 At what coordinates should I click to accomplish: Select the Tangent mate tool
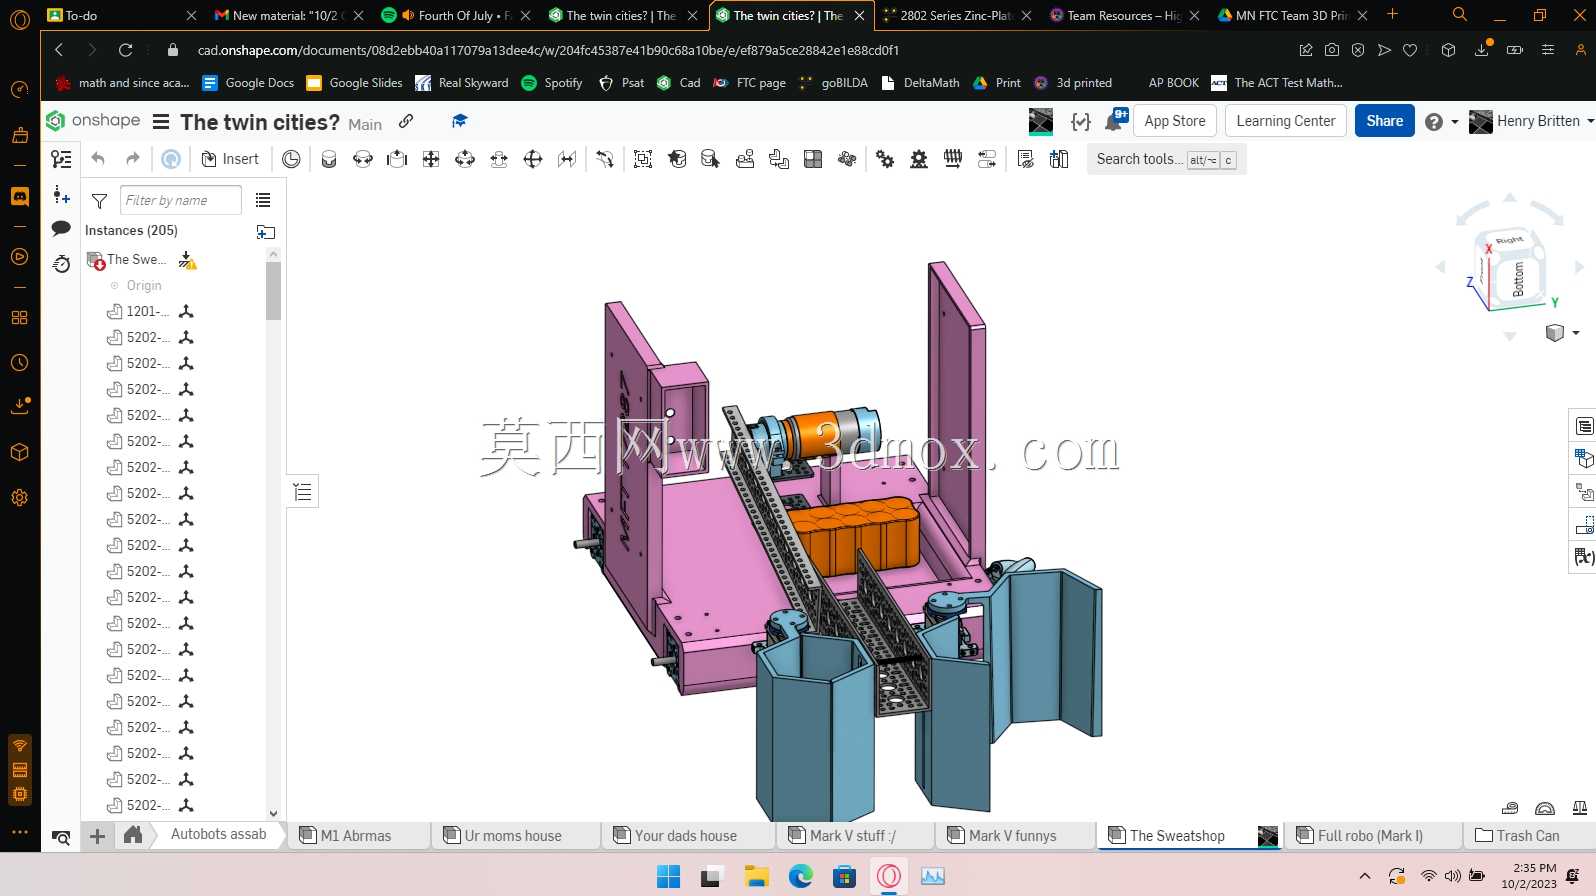pos(605,159)
